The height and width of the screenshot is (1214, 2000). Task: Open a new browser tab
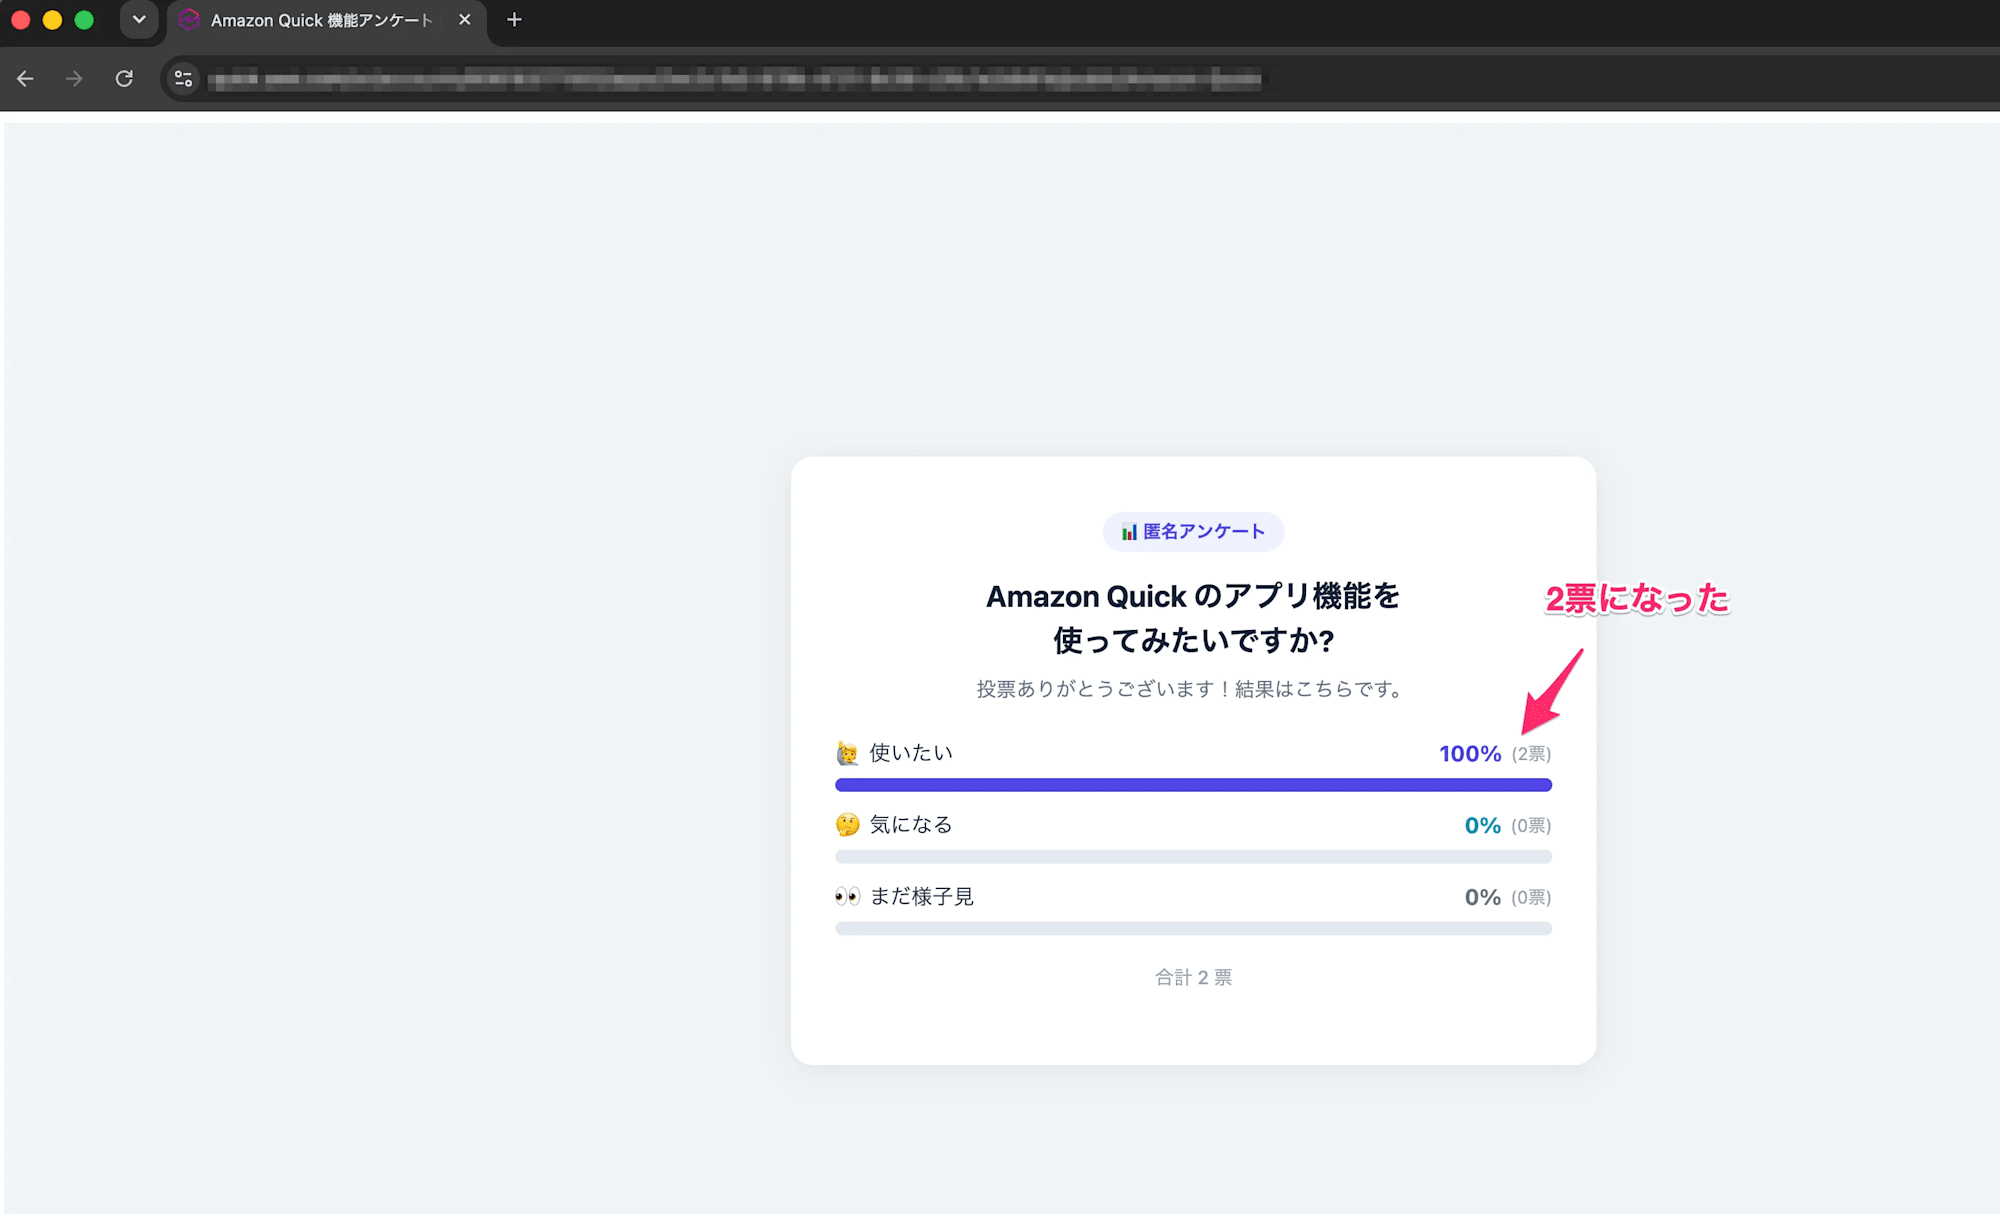(514, 20)
